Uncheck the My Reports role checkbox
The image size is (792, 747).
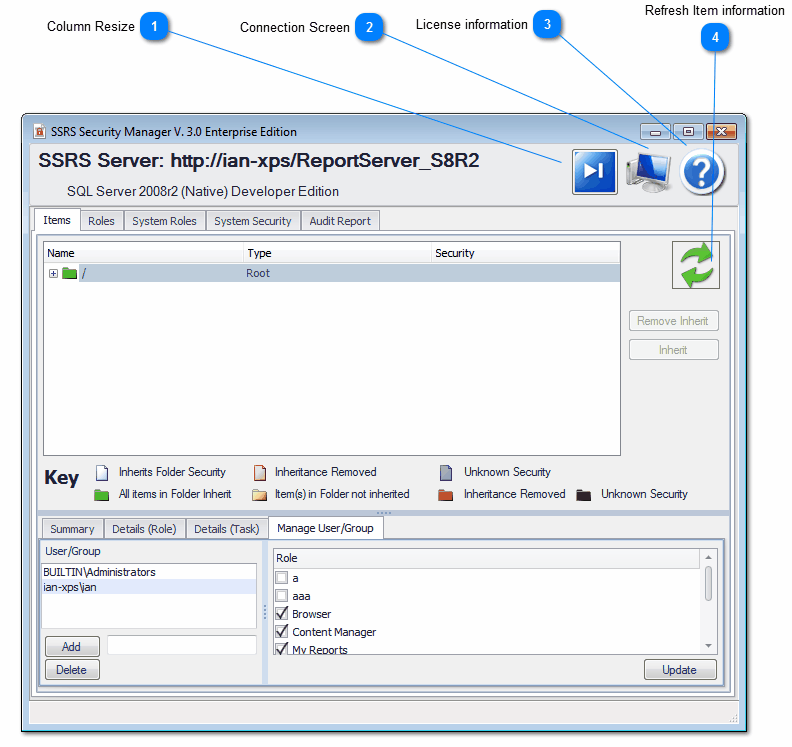click(x=282, y=649)
